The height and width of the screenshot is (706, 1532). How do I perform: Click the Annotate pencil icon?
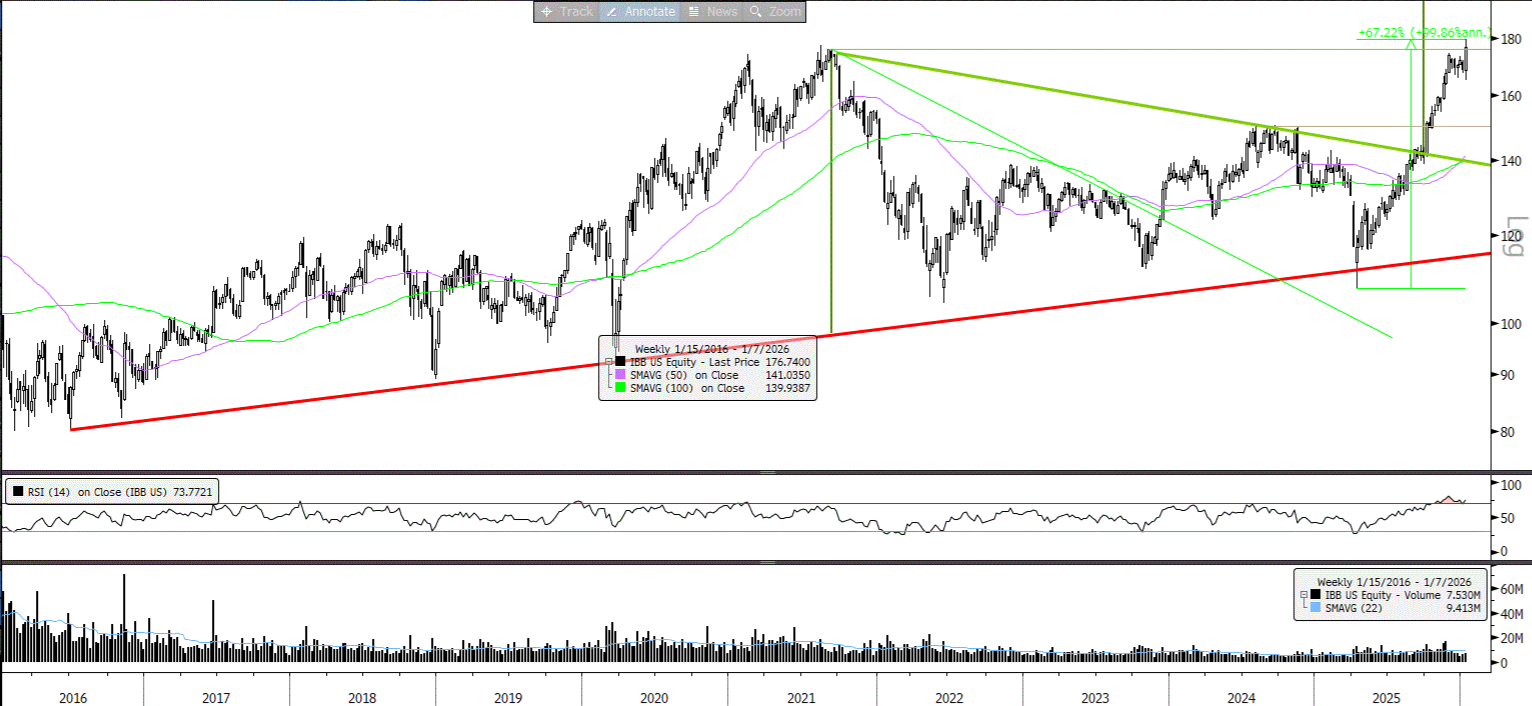tap(612, 12)
